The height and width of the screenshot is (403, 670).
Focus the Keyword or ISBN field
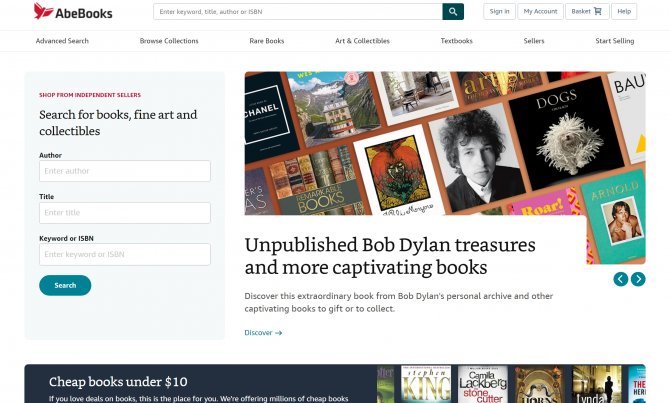(x=125, y=254)
